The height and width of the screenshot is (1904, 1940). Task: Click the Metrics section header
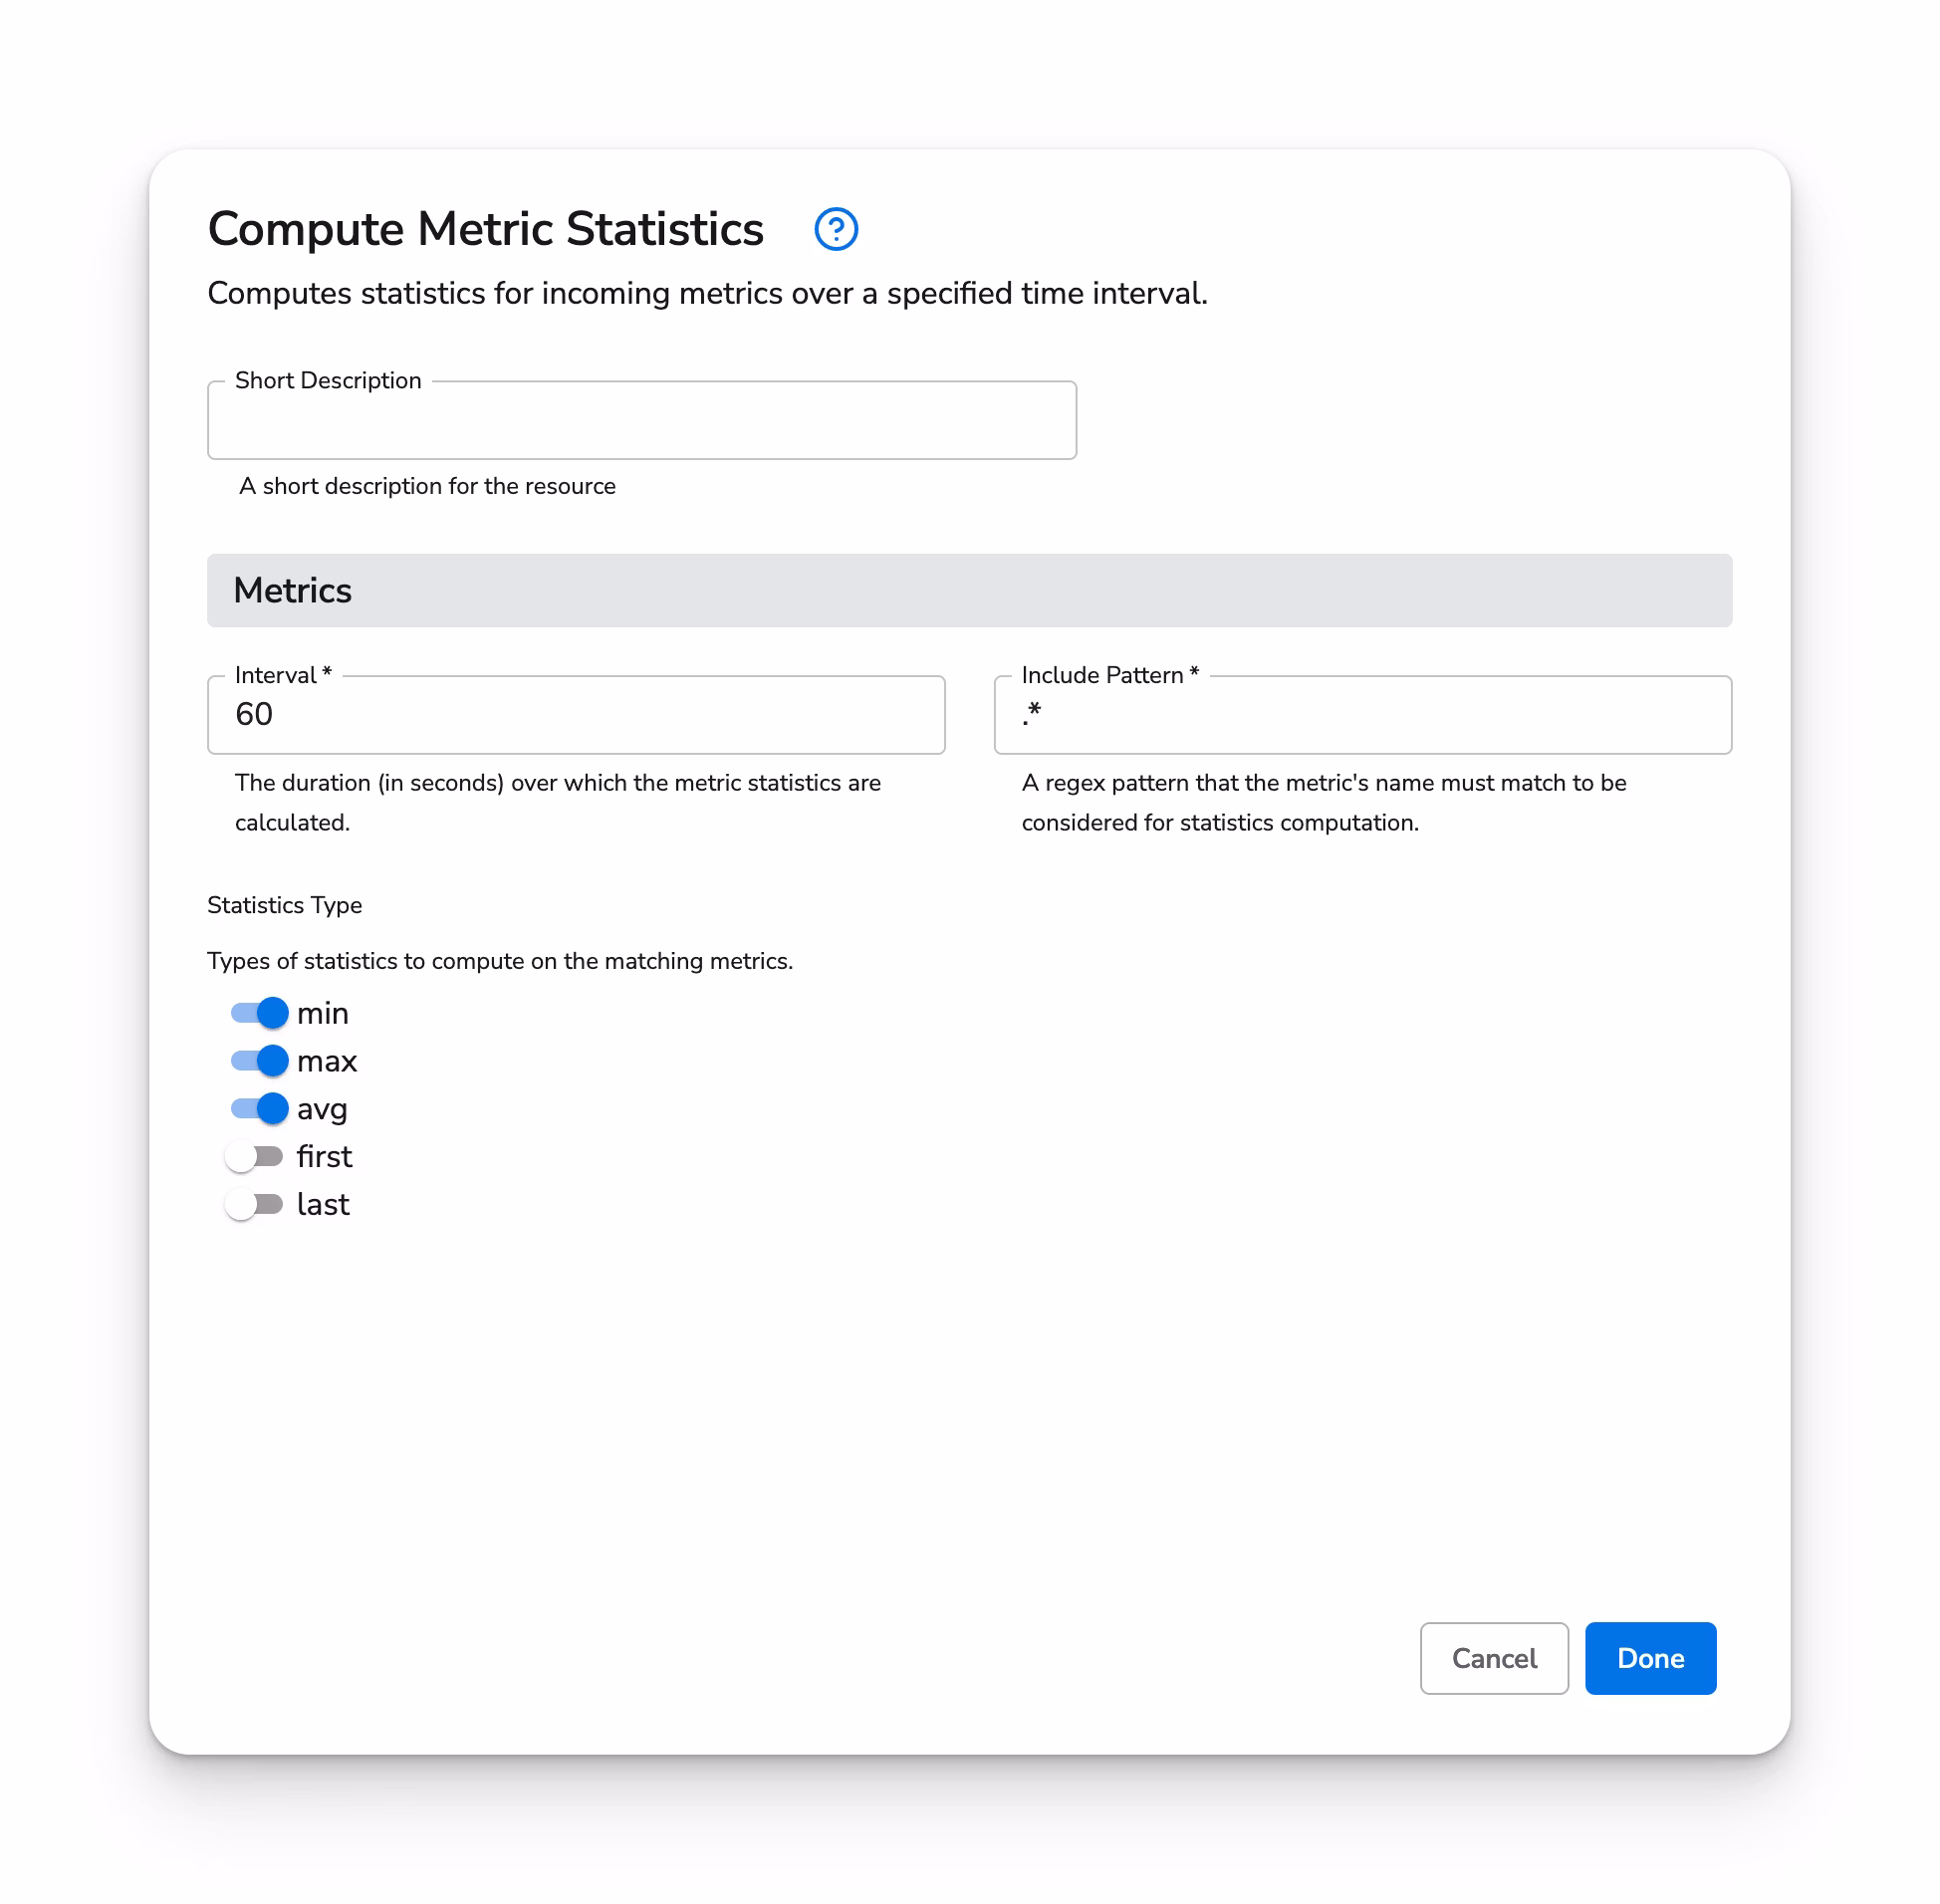coord(292,590)
